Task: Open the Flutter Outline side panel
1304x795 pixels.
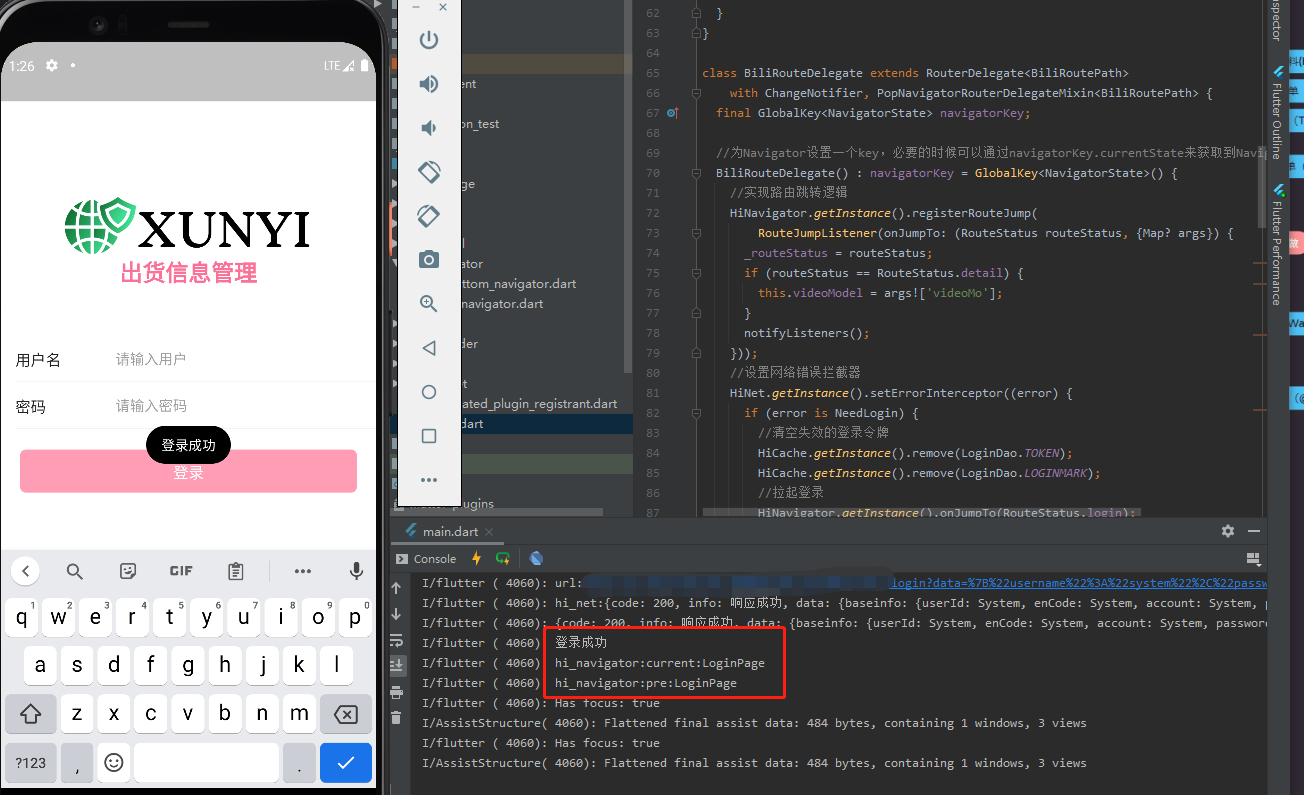Action: point(1277,112)
